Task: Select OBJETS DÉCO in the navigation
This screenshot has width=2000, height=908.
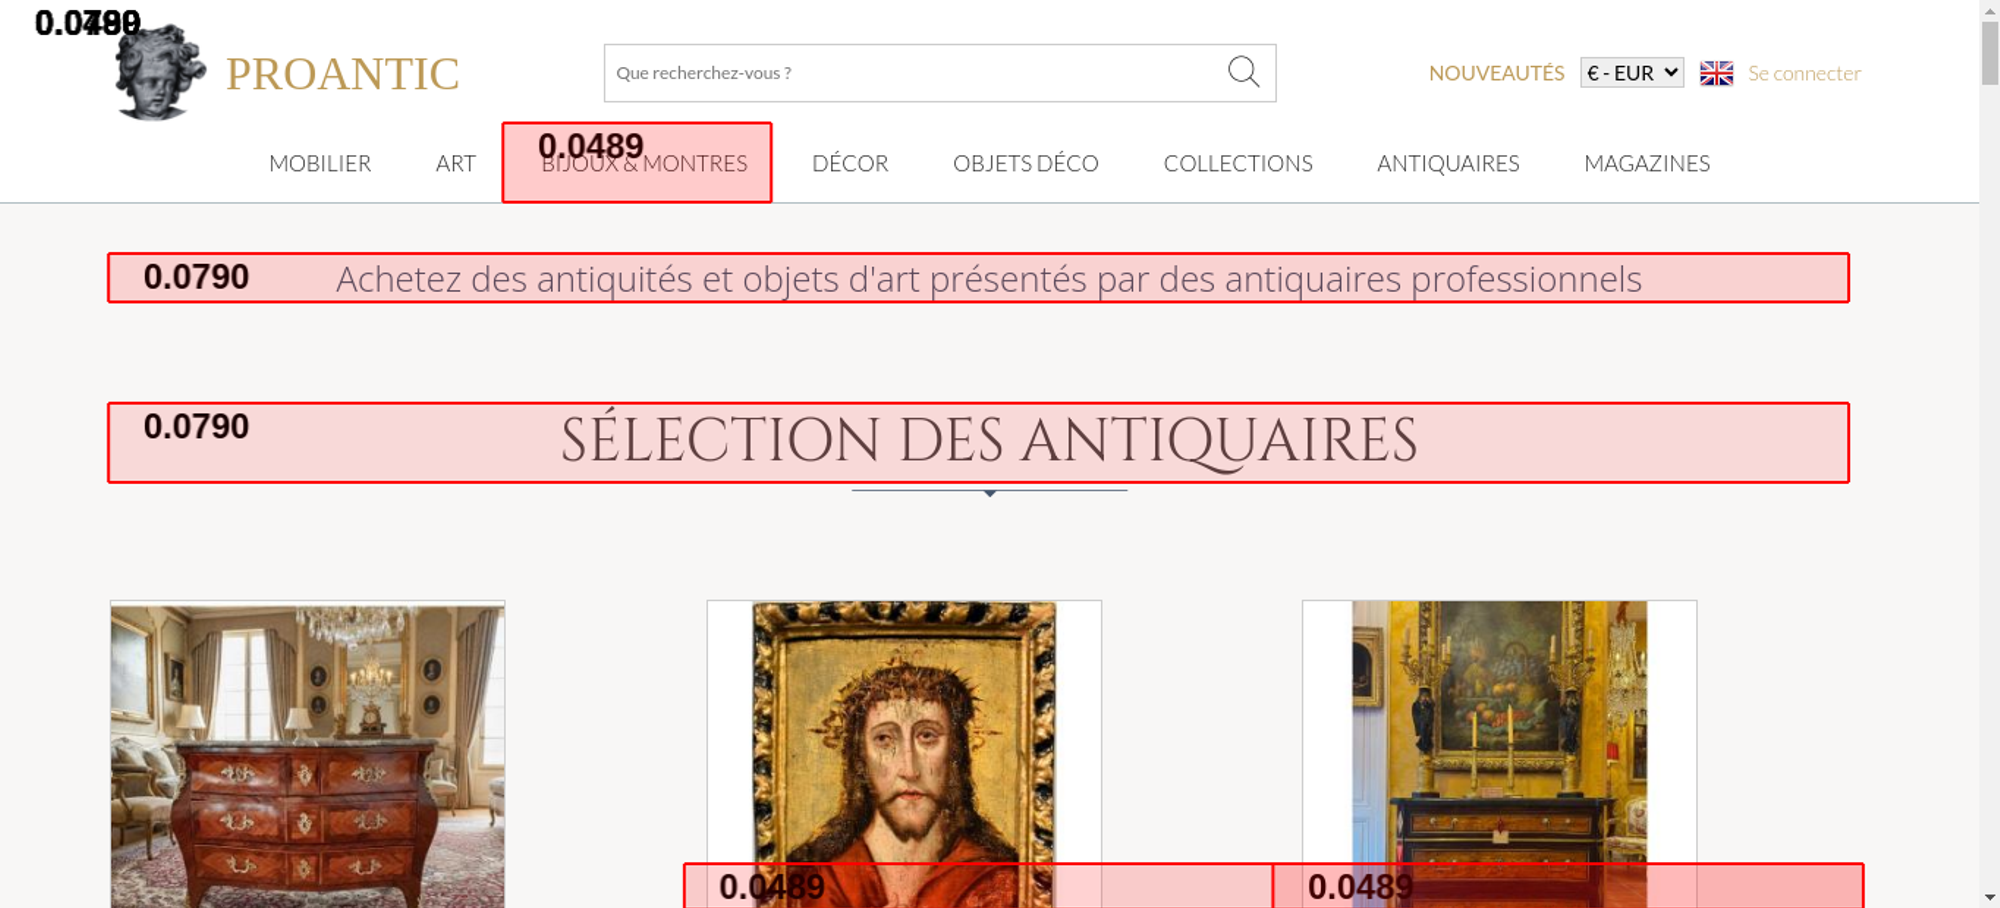Action: point(1025,163)
